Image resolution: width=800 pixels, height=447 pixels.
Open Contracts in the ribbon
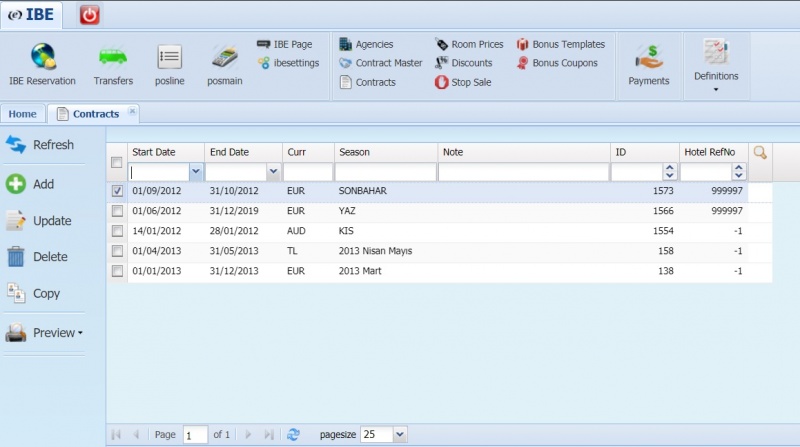pos(367,82)
